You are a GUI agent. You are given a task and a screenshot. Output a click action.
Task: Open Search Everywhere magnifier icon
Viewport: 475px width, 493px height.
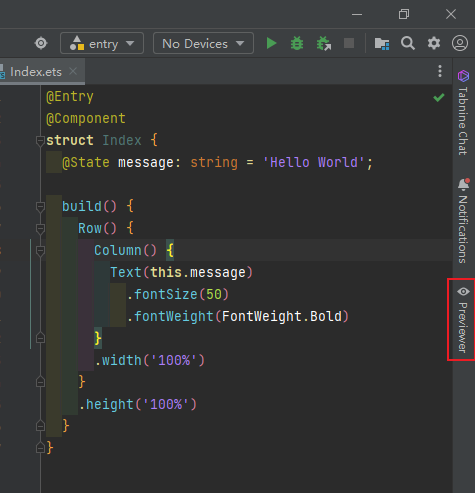click(408, 43)
